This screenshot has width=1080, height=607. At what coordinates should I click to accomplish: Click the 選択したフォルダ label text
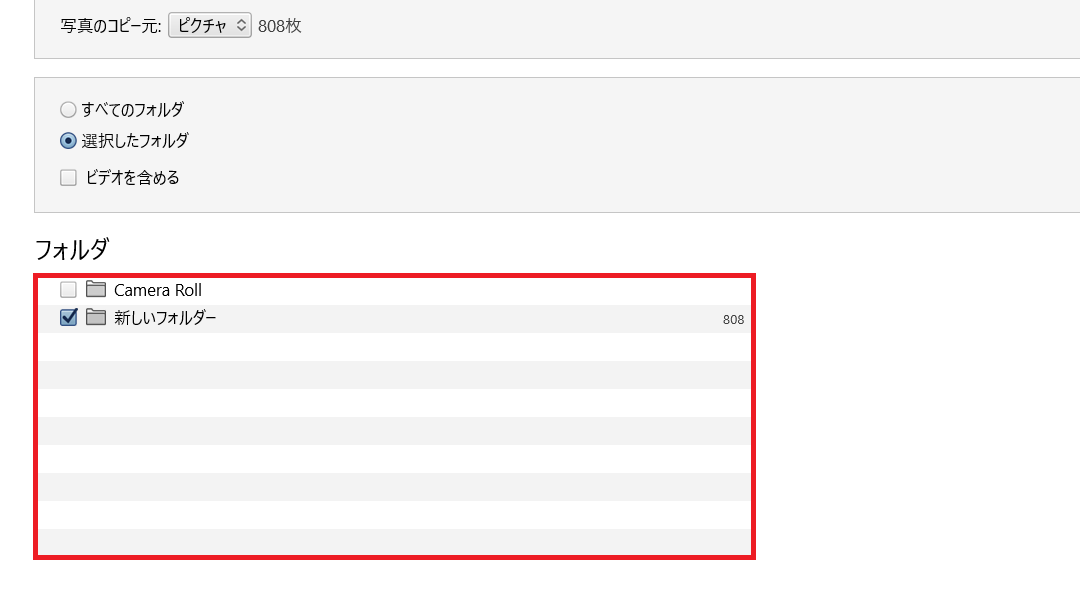coord(135,141)
